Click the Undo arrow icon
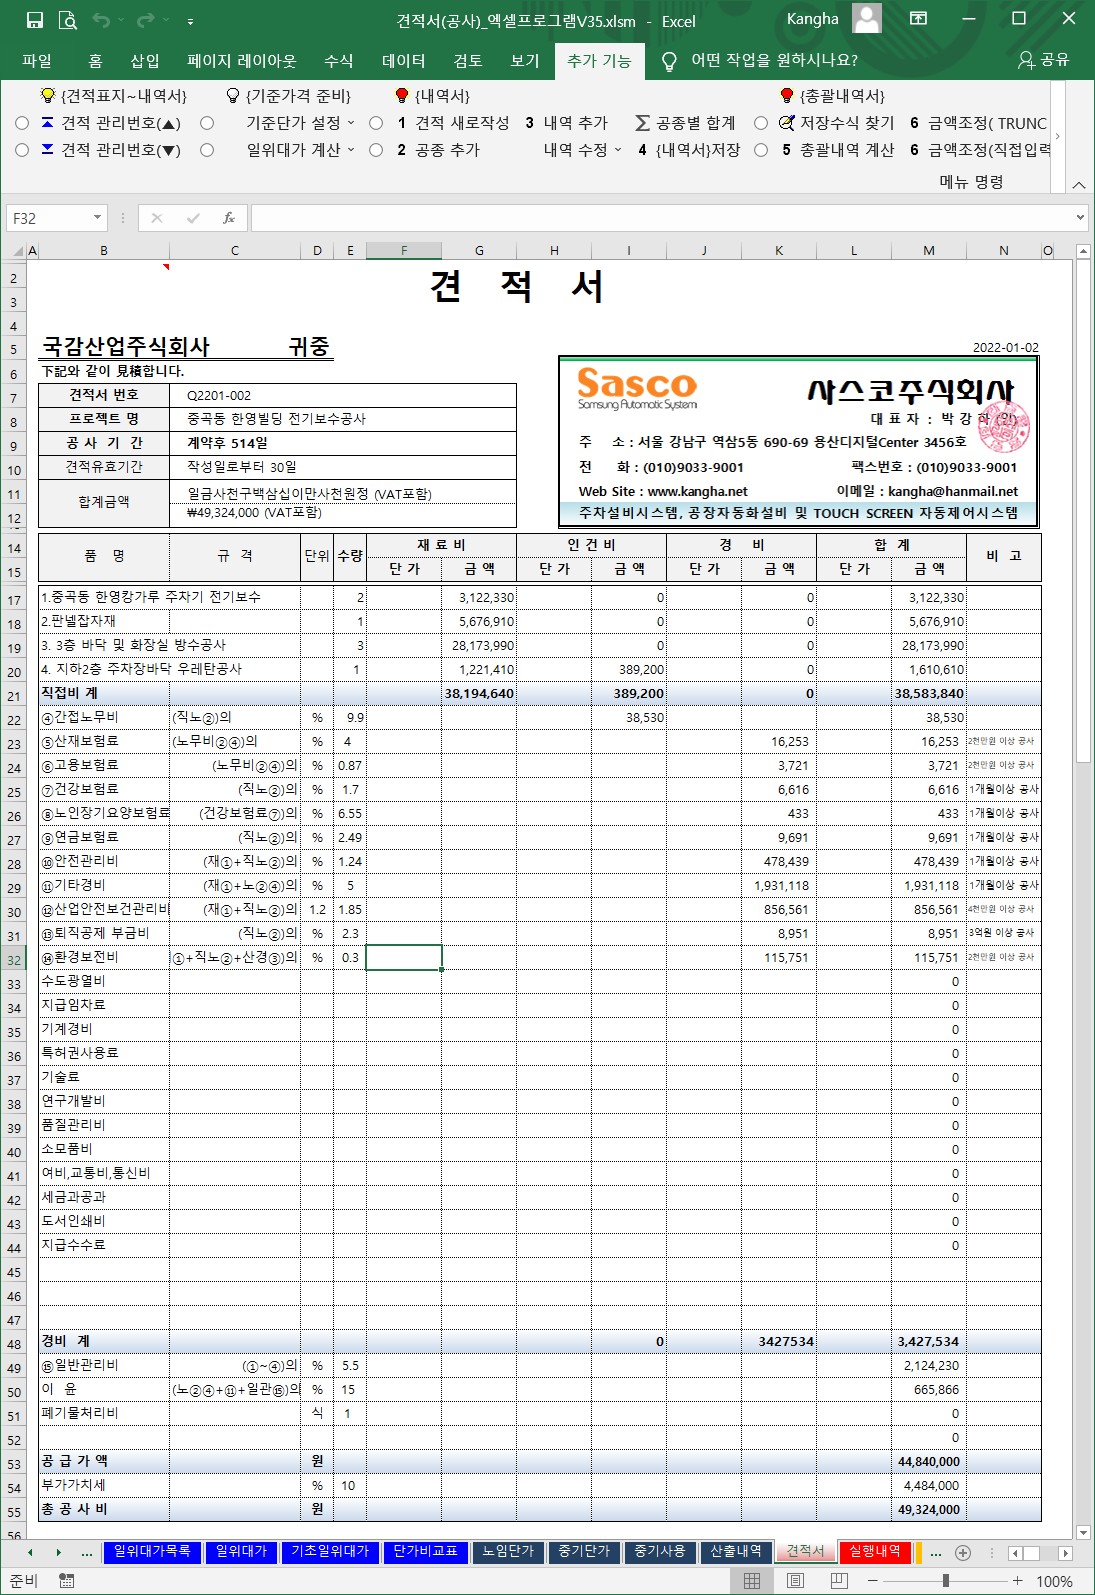Screen dimensions: 1095x1595 click(x=101, y=20)
